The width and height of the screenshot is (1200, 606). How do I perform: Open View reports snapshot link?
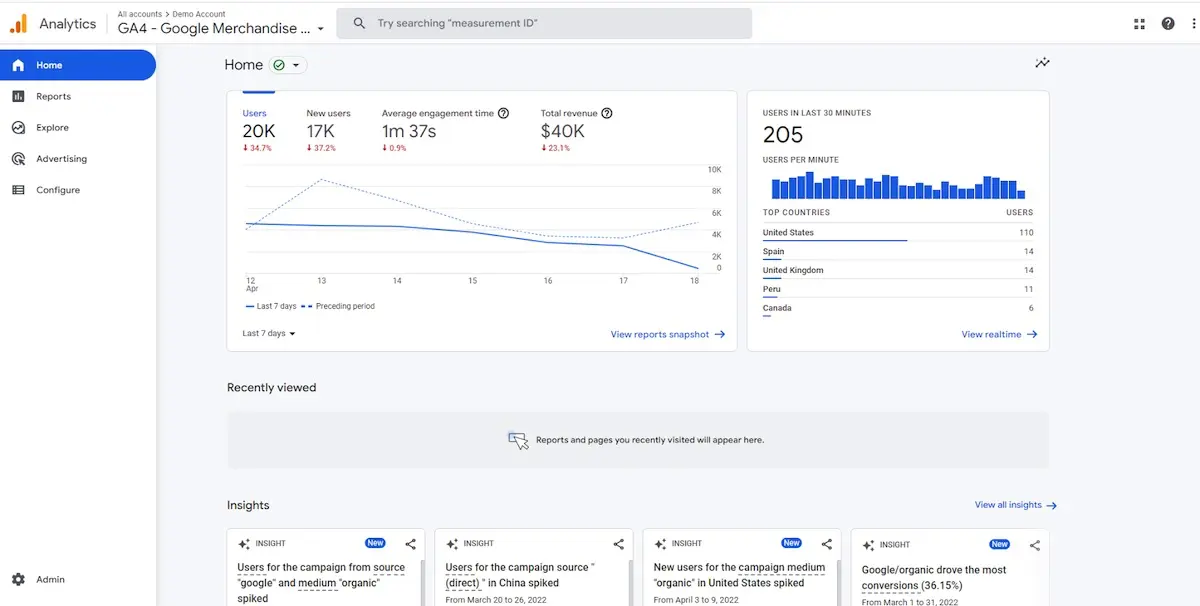(668, 334)
